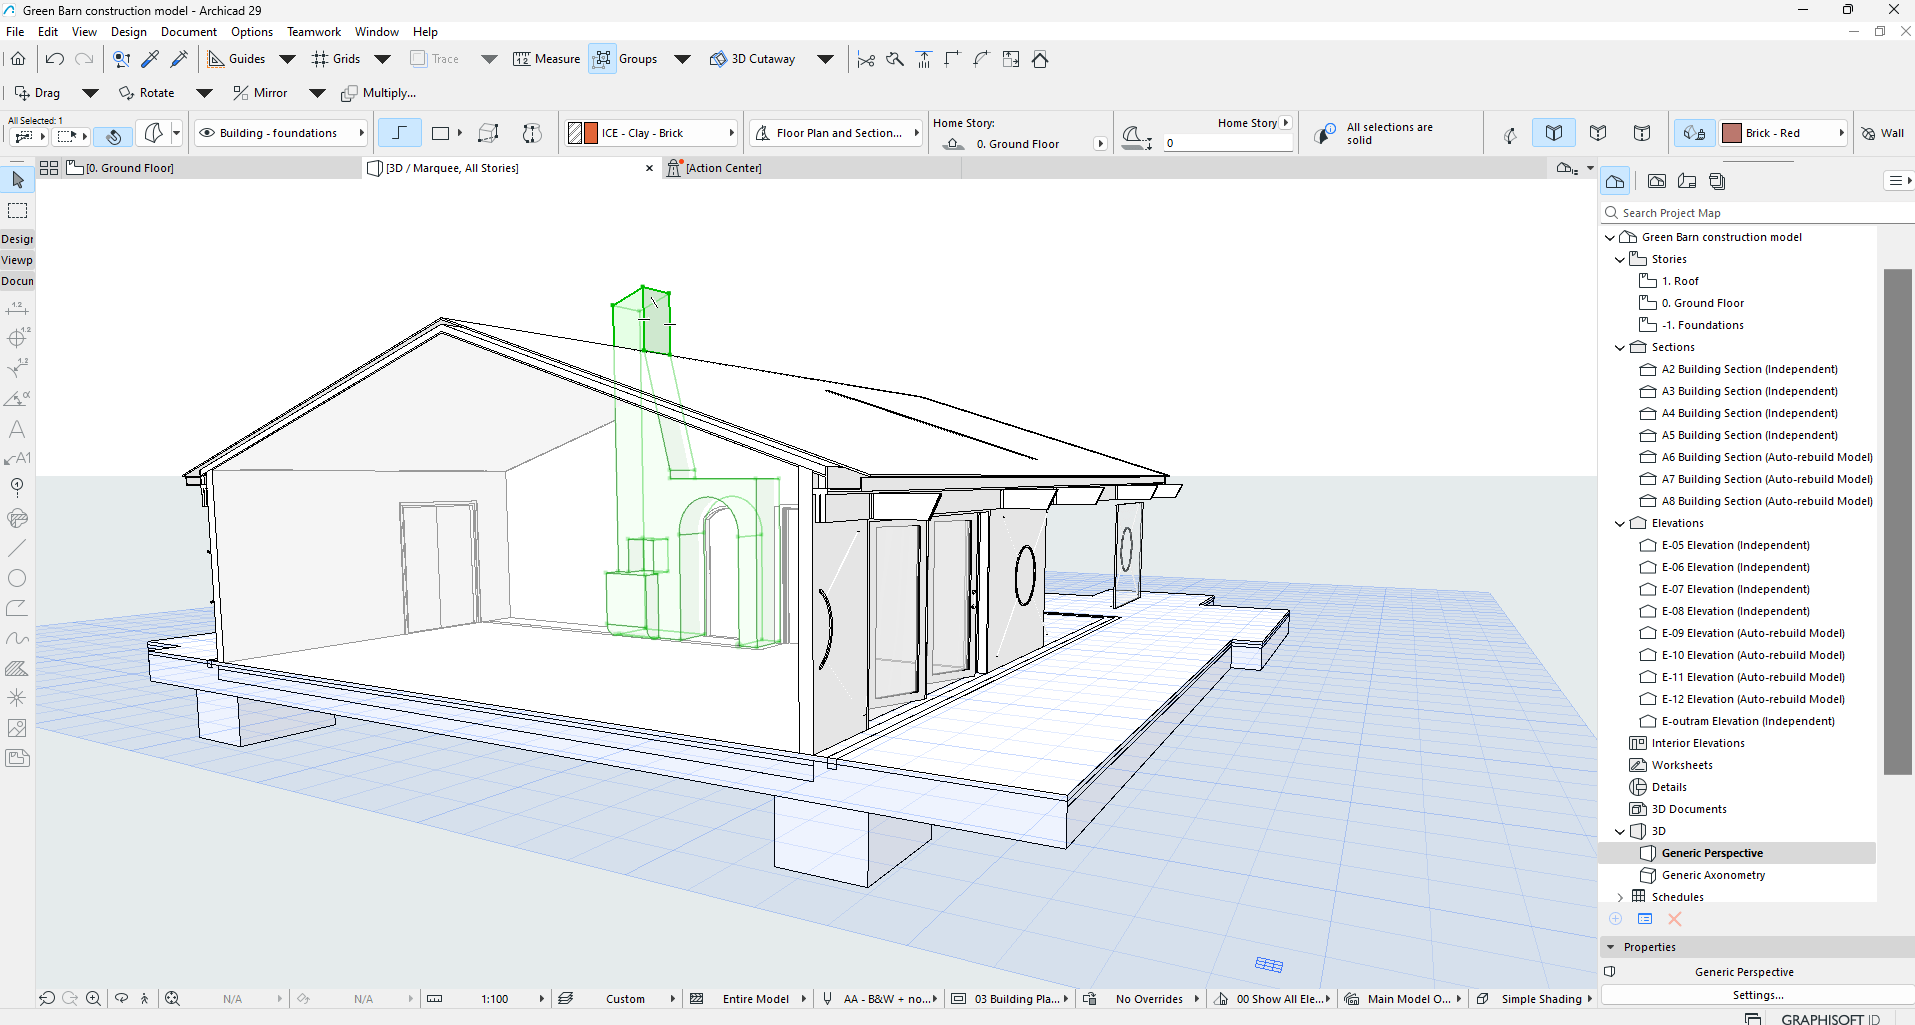Expand the Schedules tree node
The height and width of the screenshot is (1025, 1915).
pos(1620,897)
